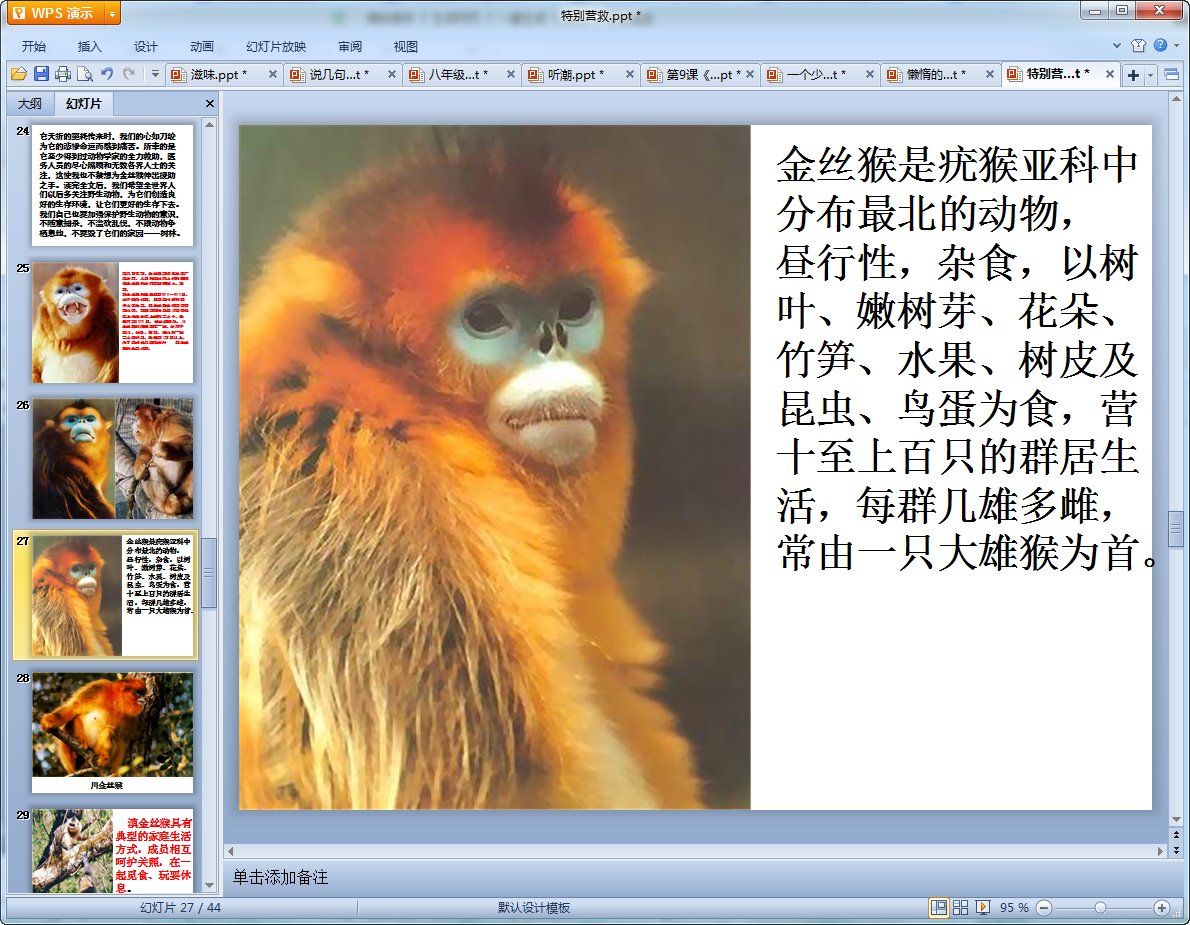
Task: Open the 开始 ribbon tab
Action: click(33, 46)
